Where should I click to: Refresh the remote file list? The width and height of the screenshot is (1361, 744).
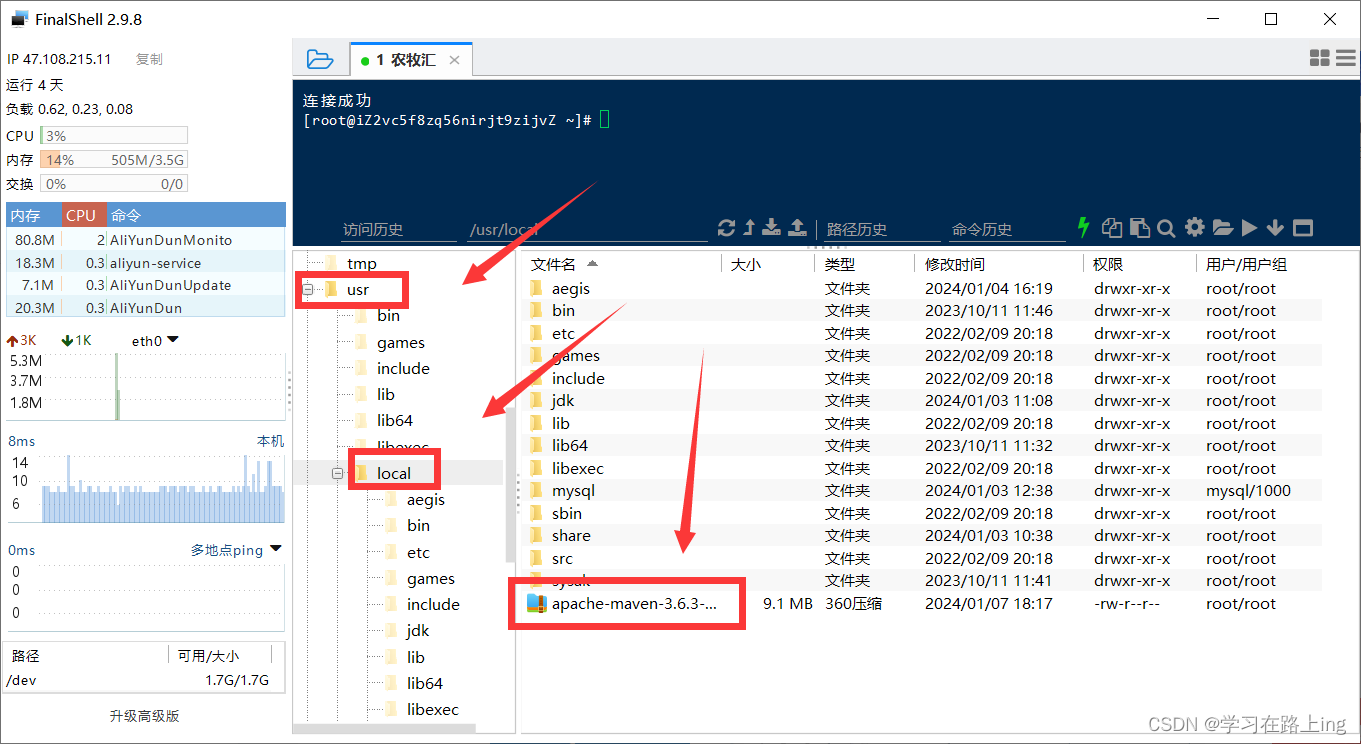pos(726,228)
